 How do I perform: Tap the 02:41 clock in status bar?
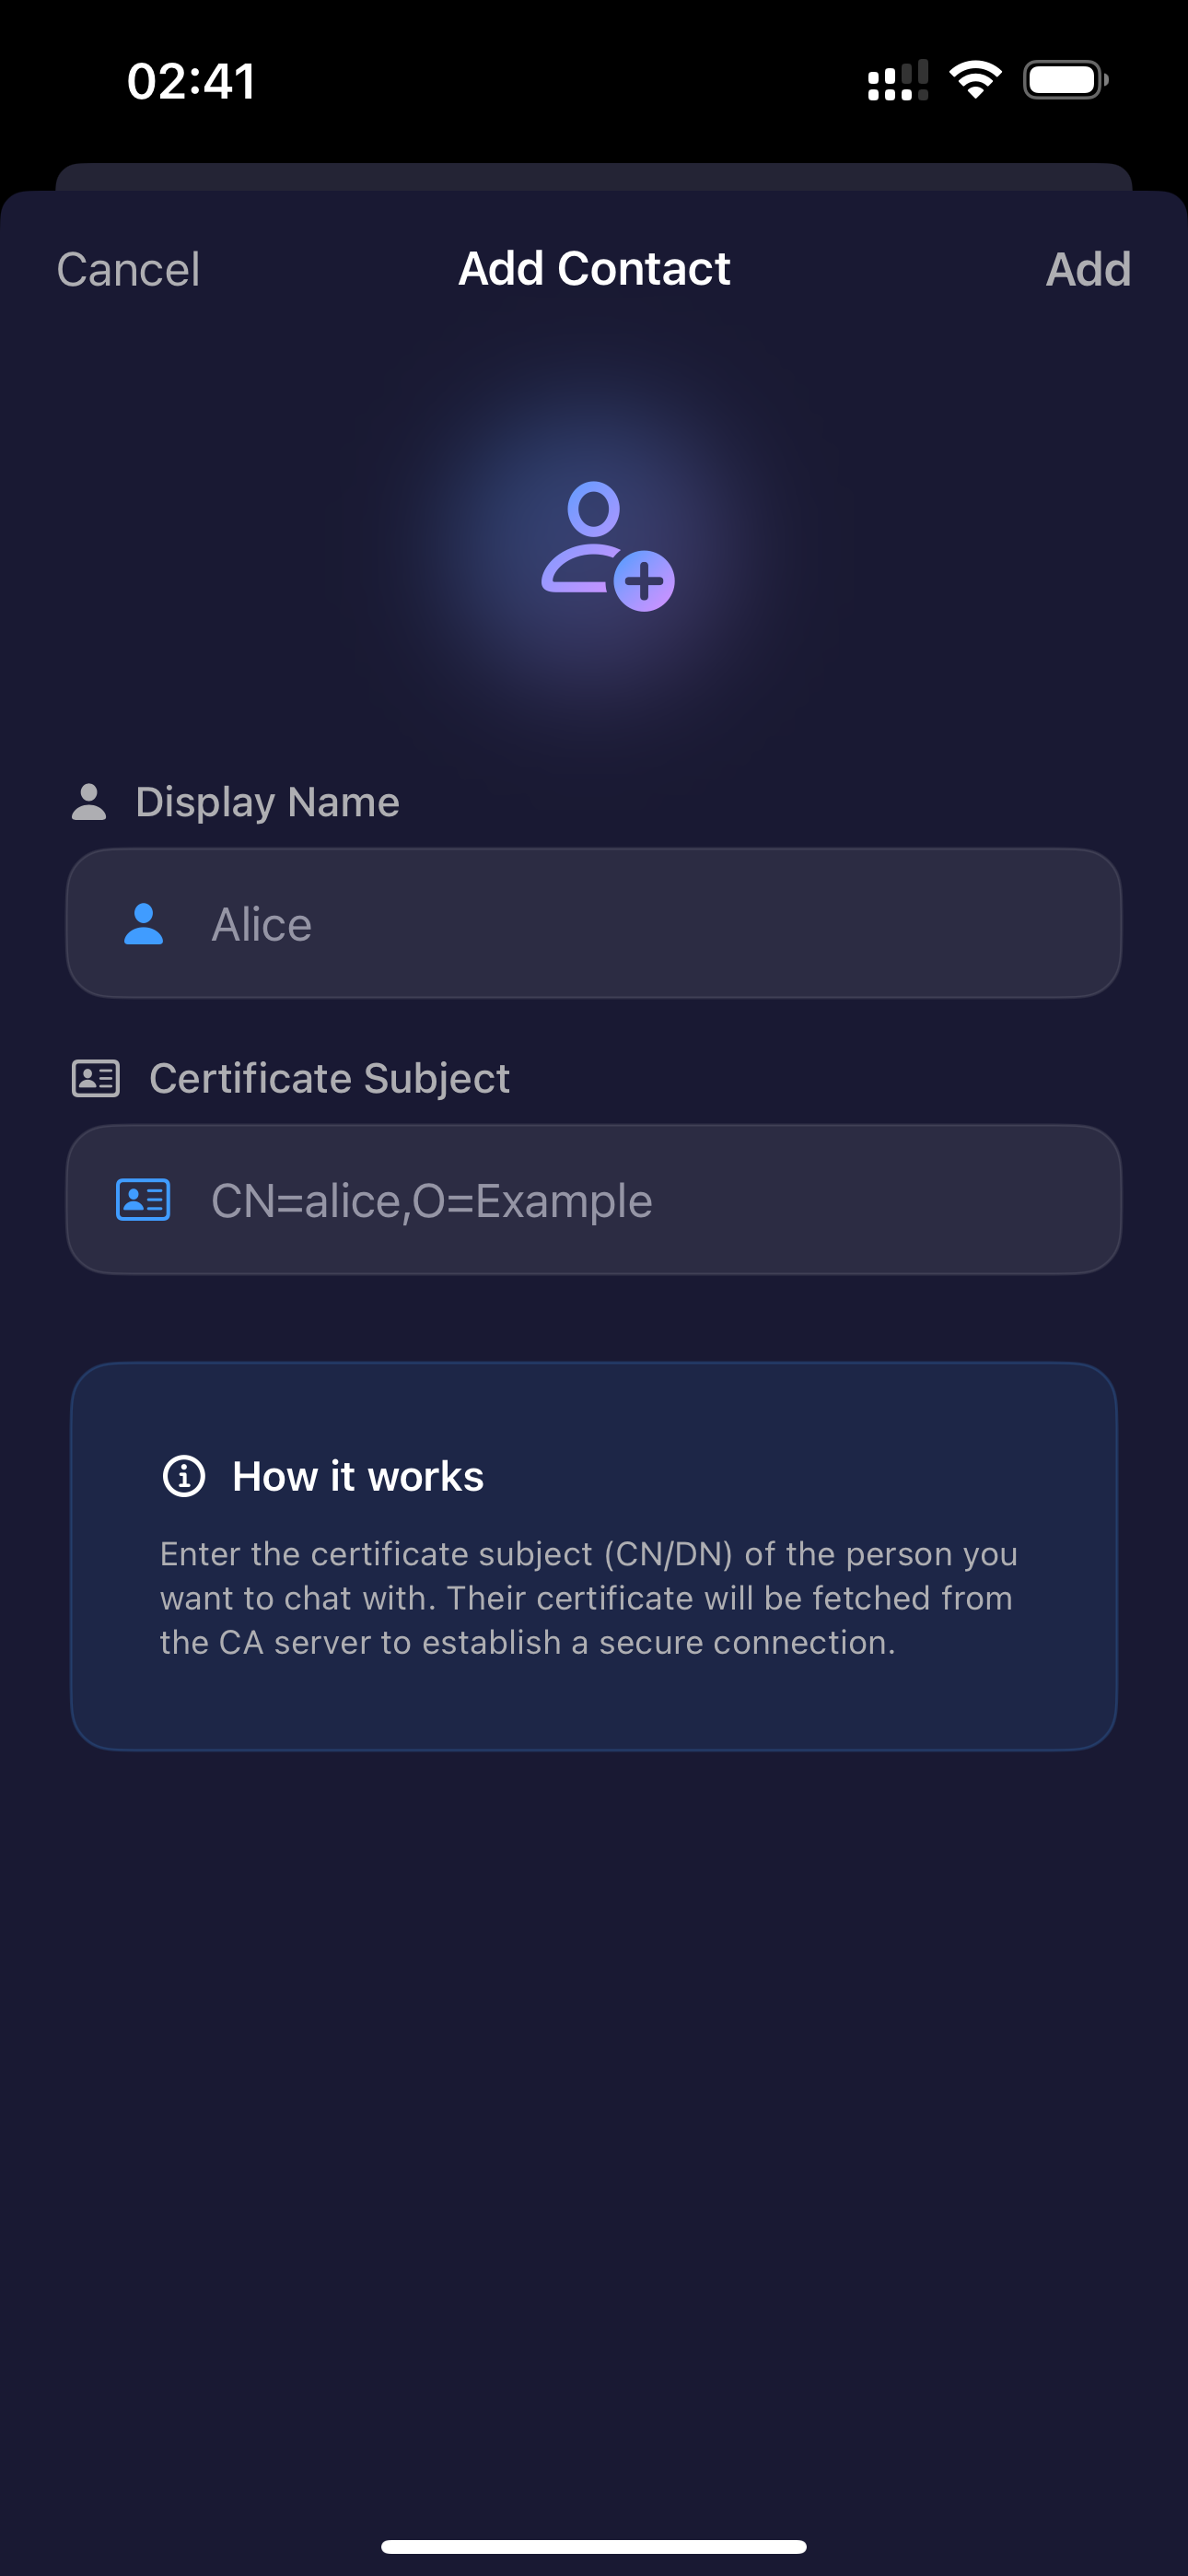[x=191, y=80]
